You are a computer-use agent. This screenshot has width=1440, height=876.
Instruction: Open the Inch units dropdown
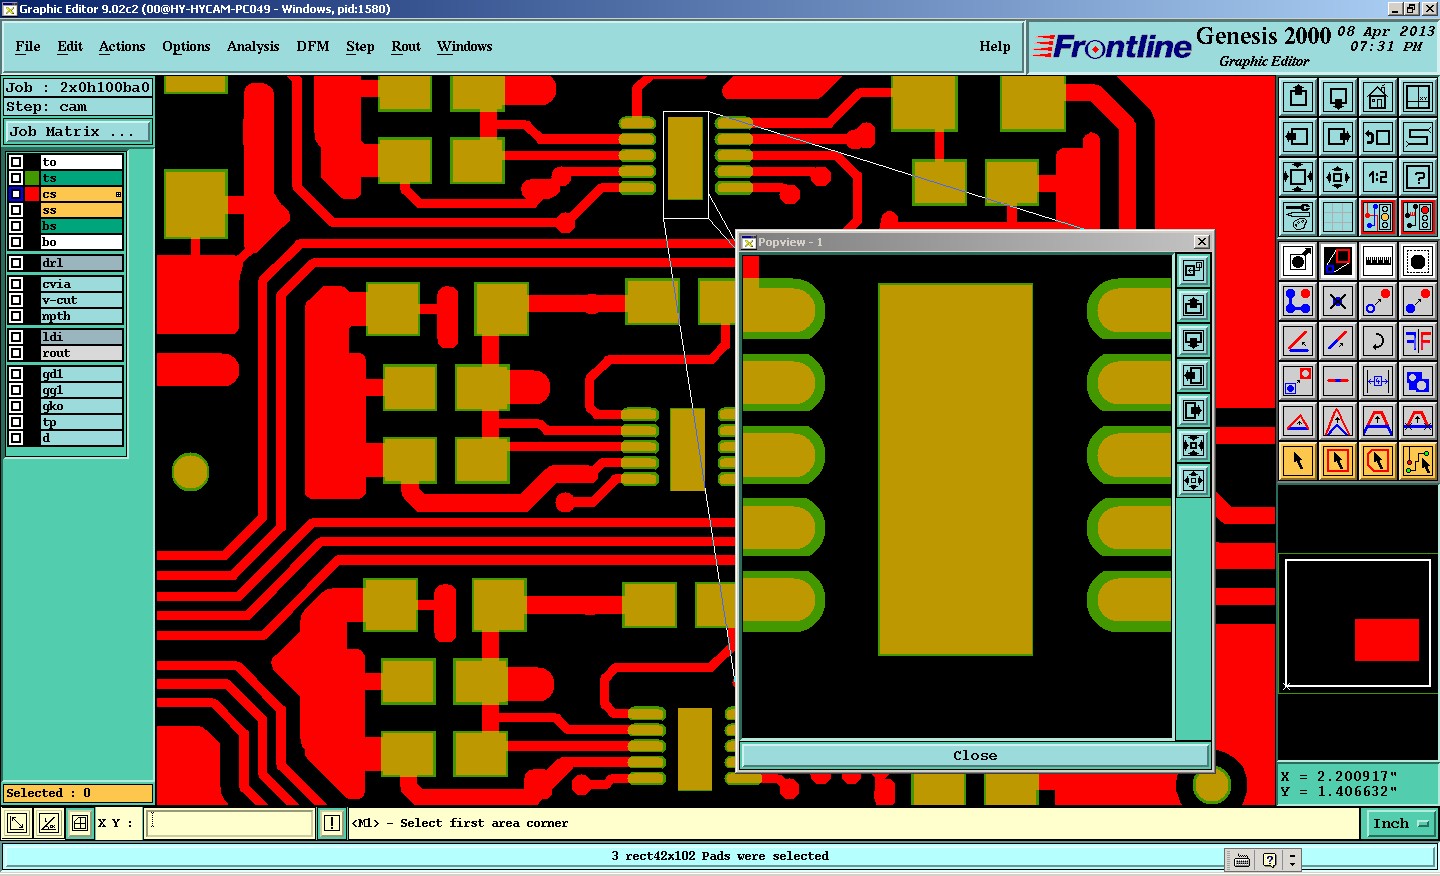click(x=1400, y=824)
